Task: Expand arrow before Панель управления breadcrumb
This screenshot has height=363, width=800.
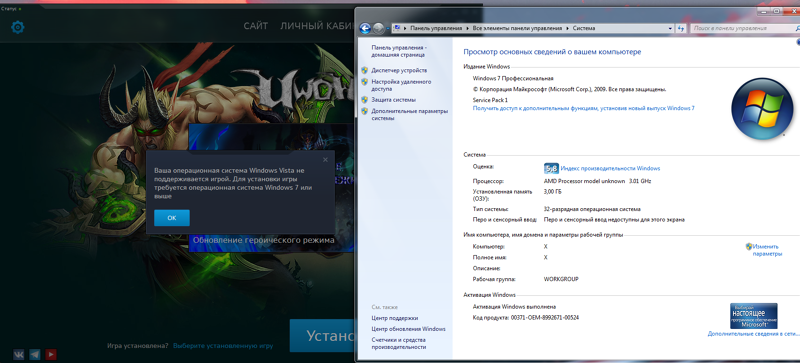Action: click(405, 29)
